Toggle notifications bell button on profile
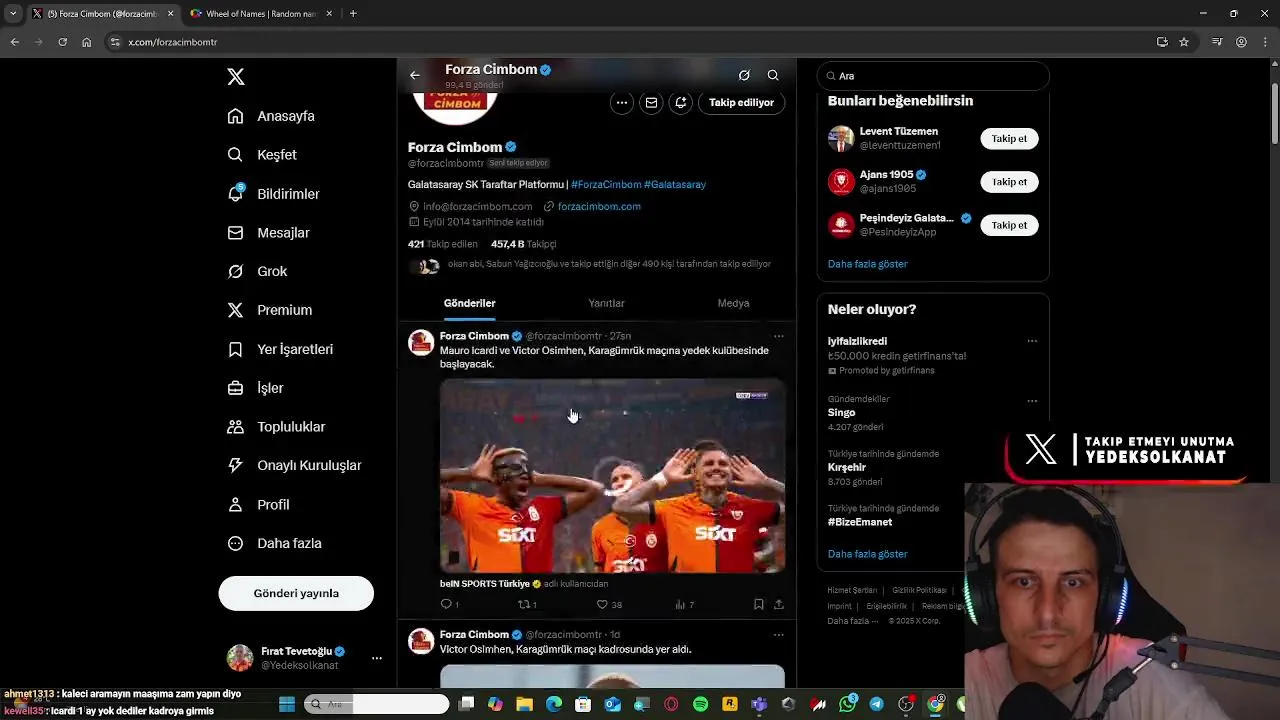This screenshot has width=1280, height=720. [x=681, y=102]
